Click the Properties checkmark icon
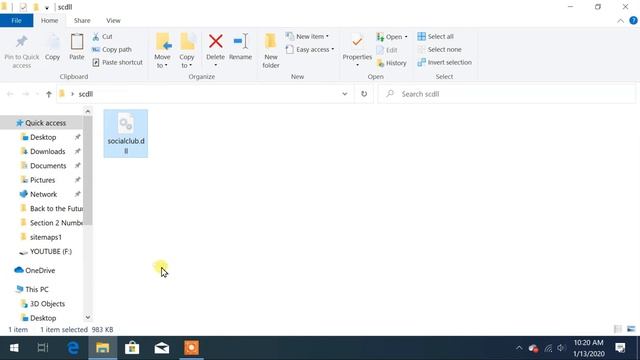 [357, 42]
